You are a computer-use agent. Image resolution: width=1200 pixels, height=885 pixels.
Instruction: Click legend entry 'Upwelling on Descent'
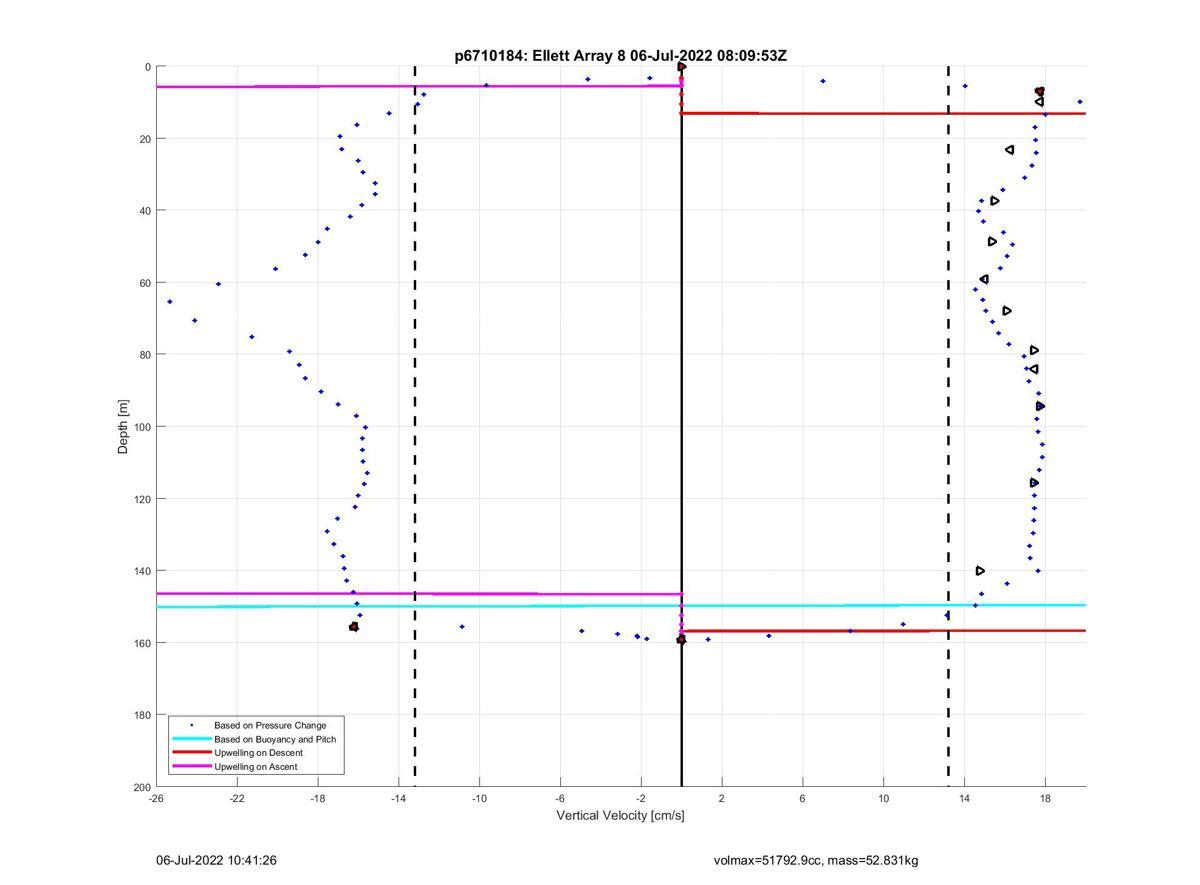(x=258, y=753)
